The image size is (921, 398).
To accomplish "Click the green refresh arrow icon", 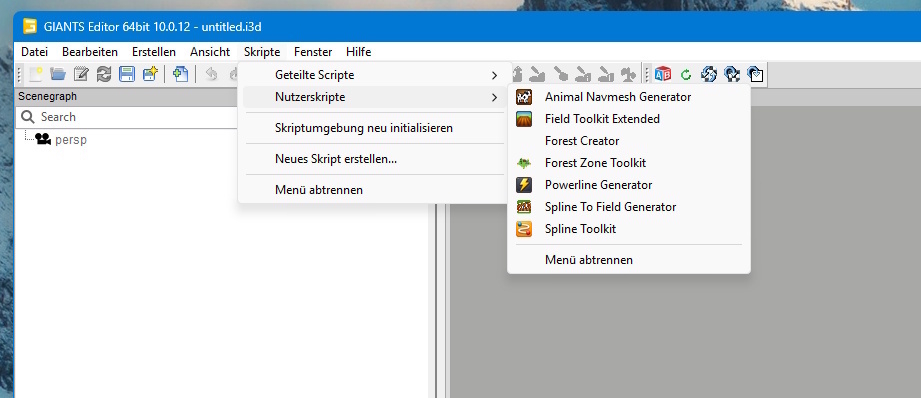I will click(685, 75).
